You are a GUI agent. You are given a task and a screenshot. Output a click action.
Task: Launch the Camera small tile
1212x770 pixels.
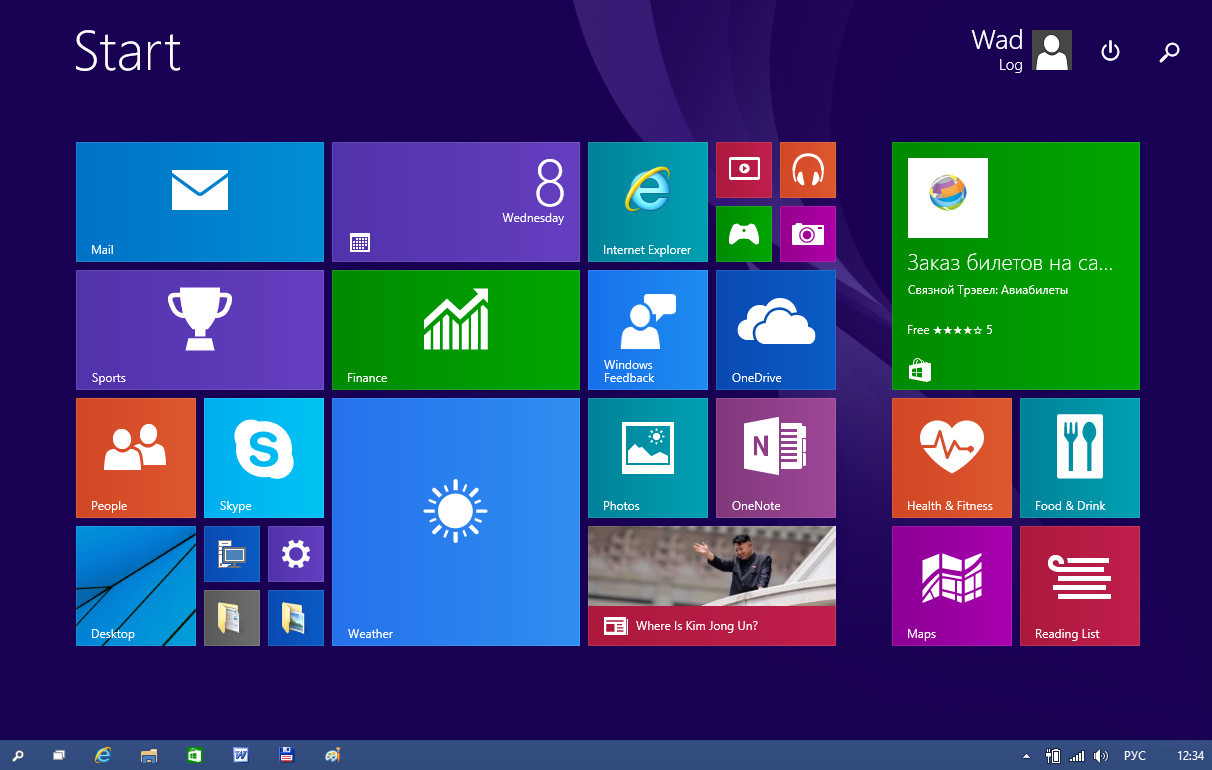click(807, 233)
